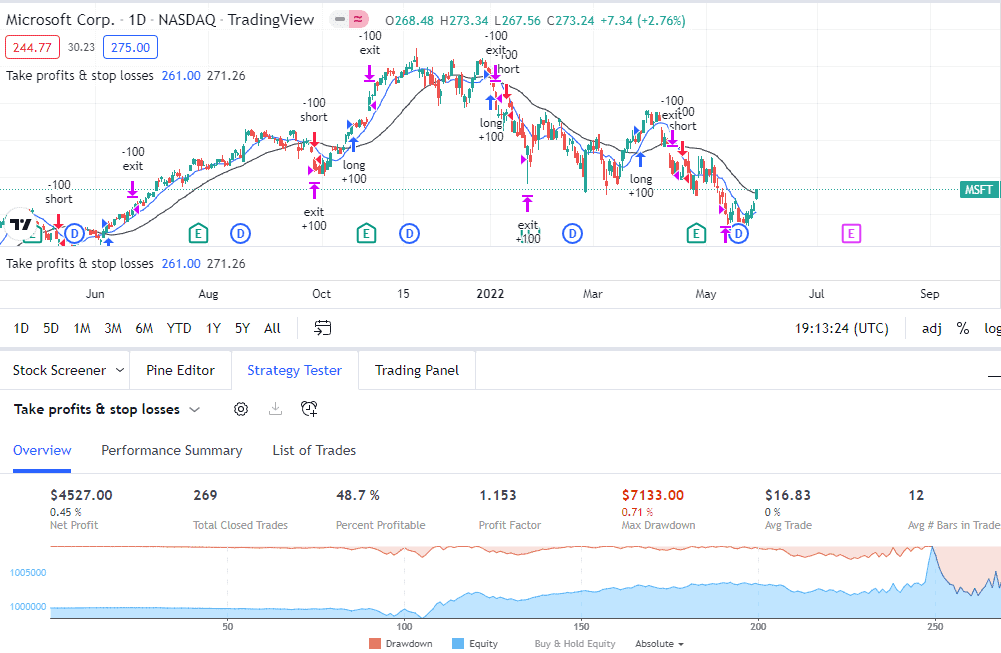Open the Pine Editor tab
This screenshot has width=1001, height=653.
(180, 370)
